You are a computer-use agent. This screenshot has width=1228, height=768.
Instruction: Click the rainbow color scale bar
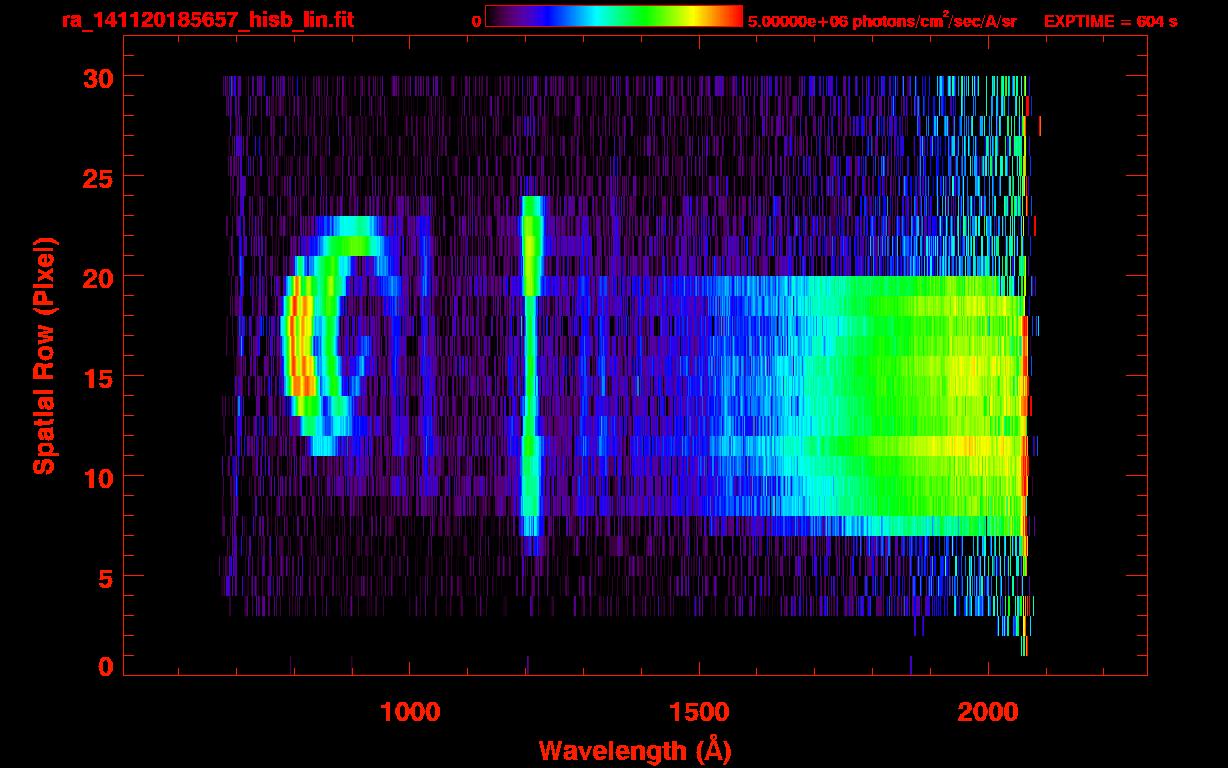point(614,16)
